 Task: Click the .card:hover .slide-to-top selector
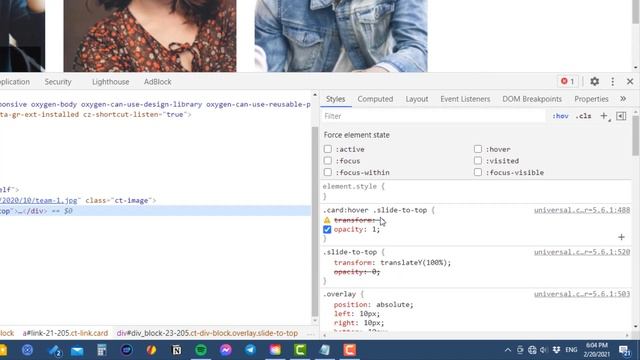(375, 210)
